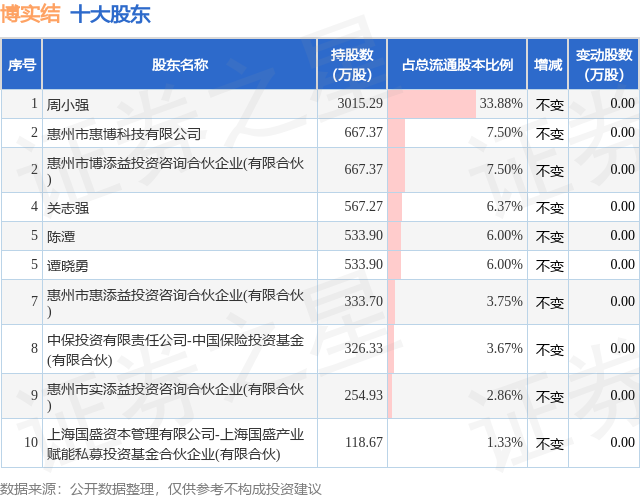The image size is (640, 498).
Task: Click rank number 4
Action: click(x=34, y=206)
